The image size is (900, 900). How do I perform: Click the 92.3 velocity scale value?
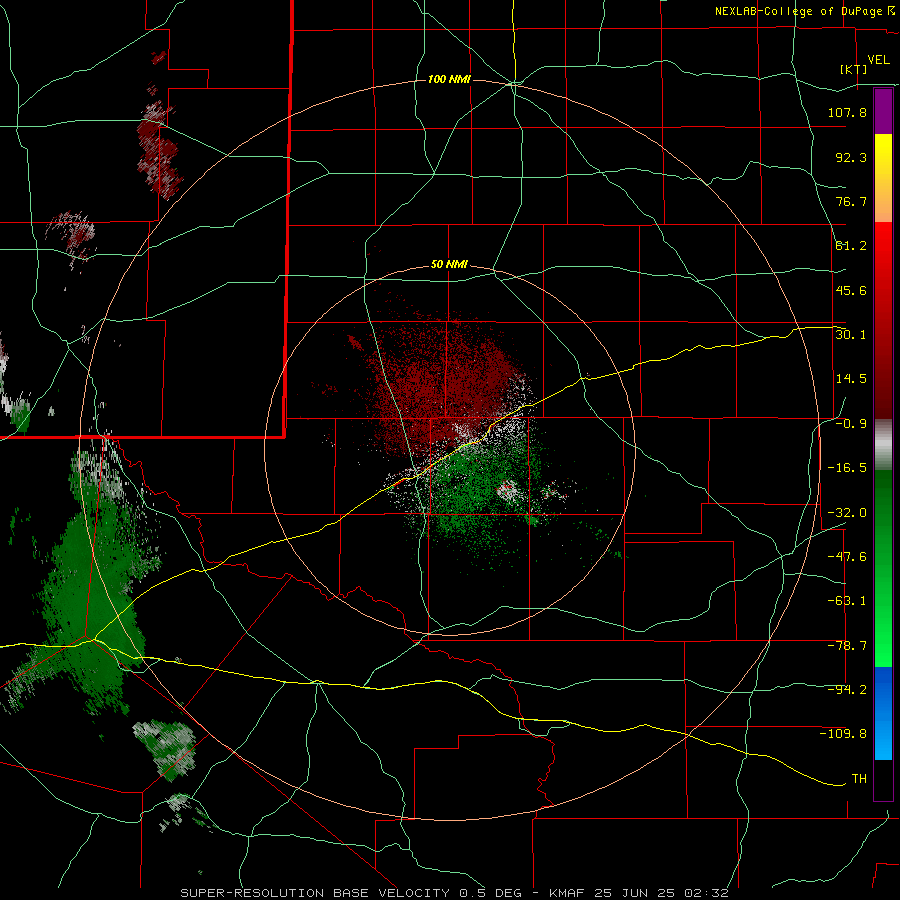click(851, 157)
